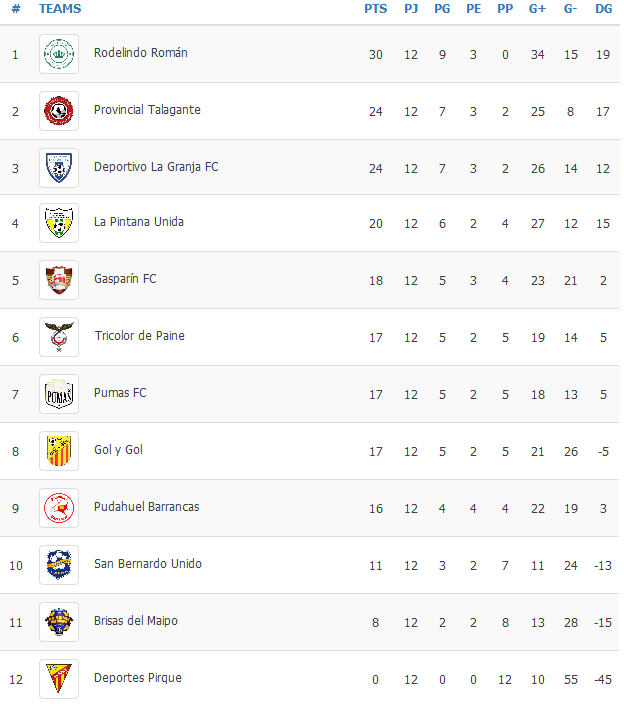Click the TEAMS column header

pos(60,9)
